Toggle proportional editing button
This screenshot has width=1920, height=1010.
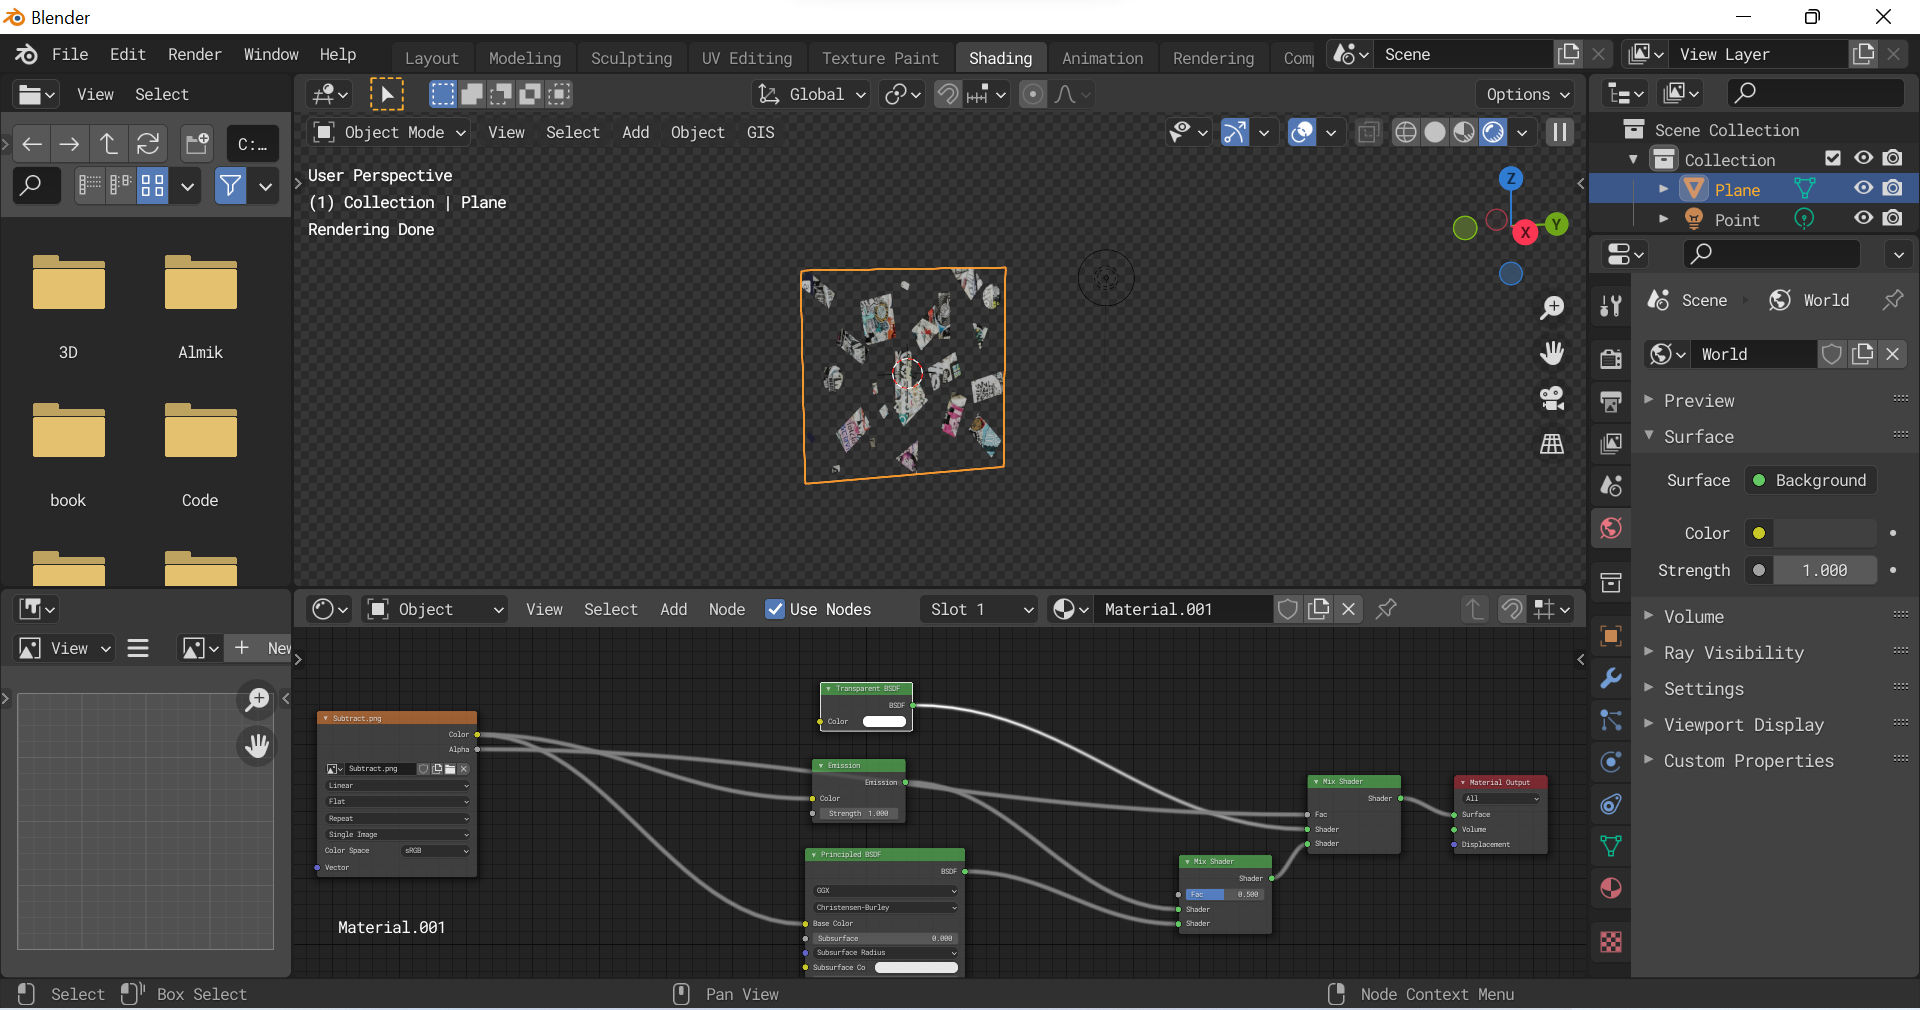tap(1033, 94)
